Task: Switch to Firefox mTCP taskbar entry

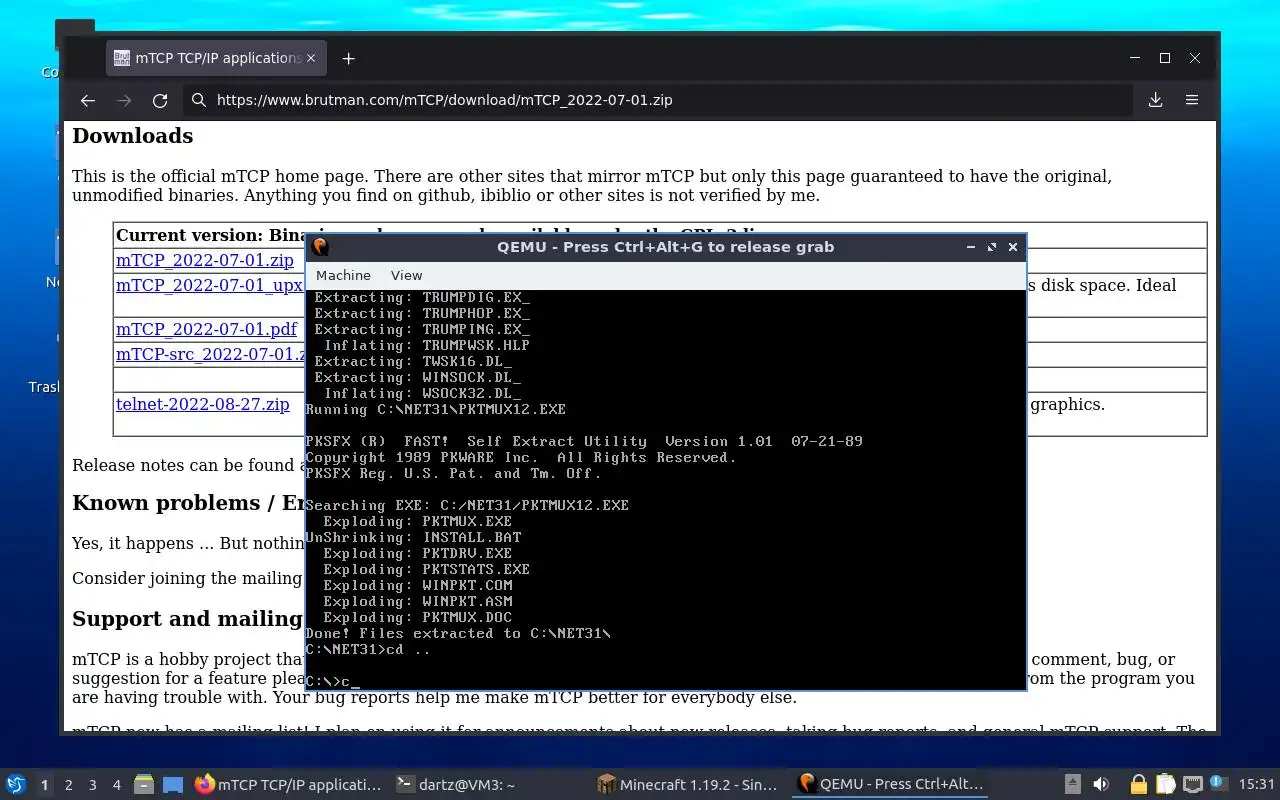Action: coord(288,785)
